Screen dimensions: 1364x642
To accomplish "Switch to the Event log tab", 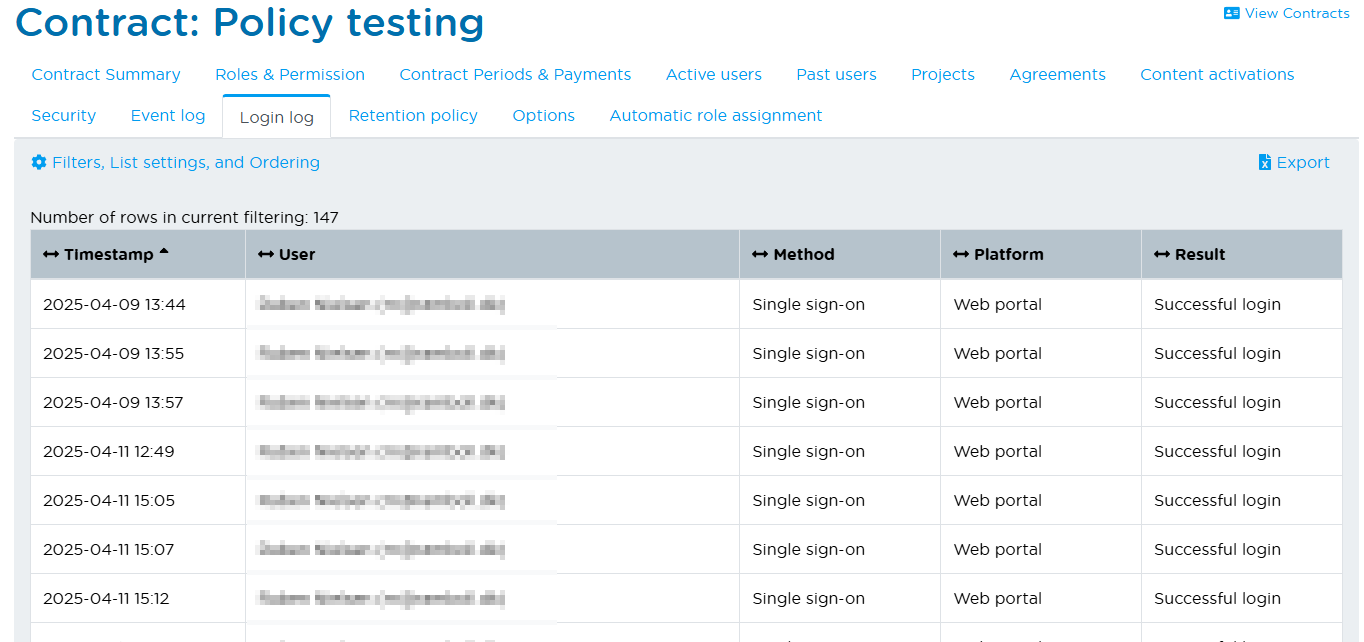I will tap(167, 115).
